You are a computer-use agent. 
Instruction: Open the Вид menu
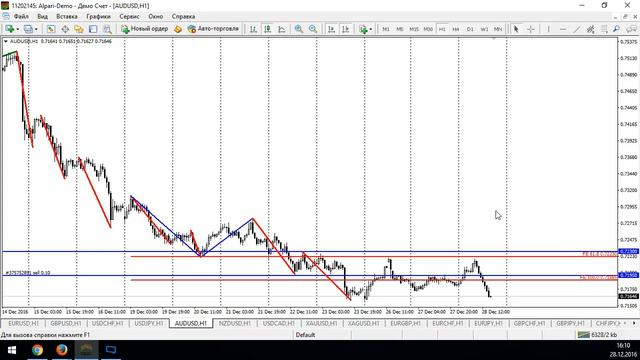coord(42,16)
